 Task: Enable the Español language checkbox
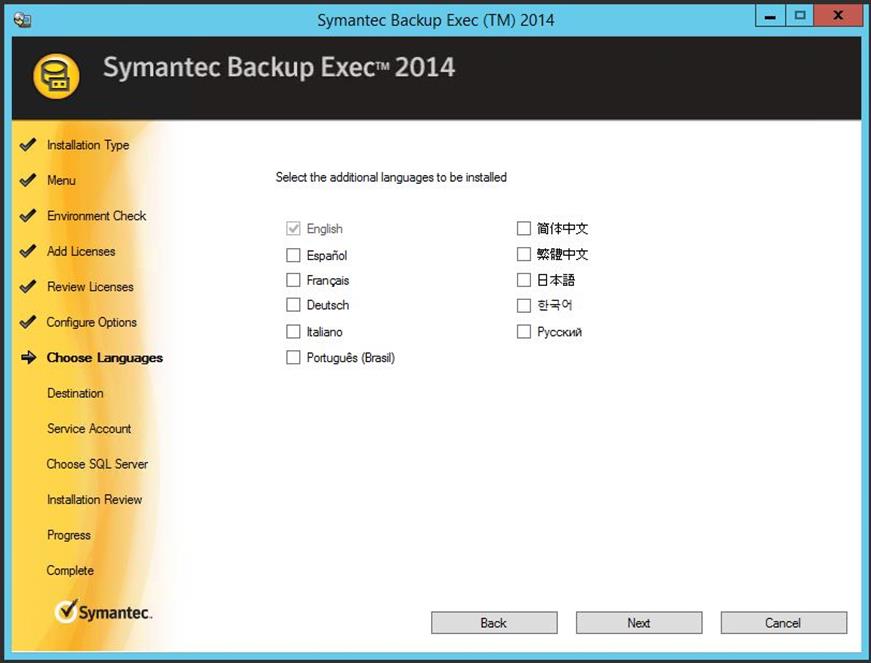pyautogui.click(x=293, y=255)
